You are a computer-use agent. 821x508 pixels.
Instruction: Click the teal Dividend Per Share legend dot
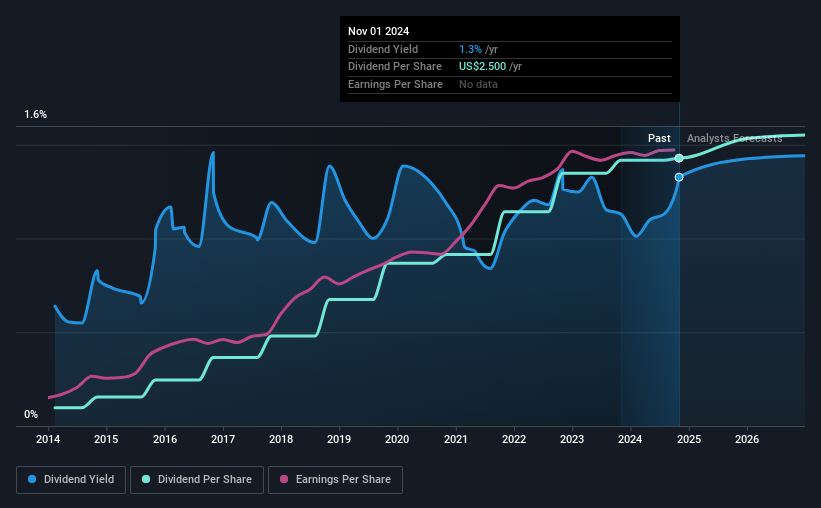[x=146, y=479]
